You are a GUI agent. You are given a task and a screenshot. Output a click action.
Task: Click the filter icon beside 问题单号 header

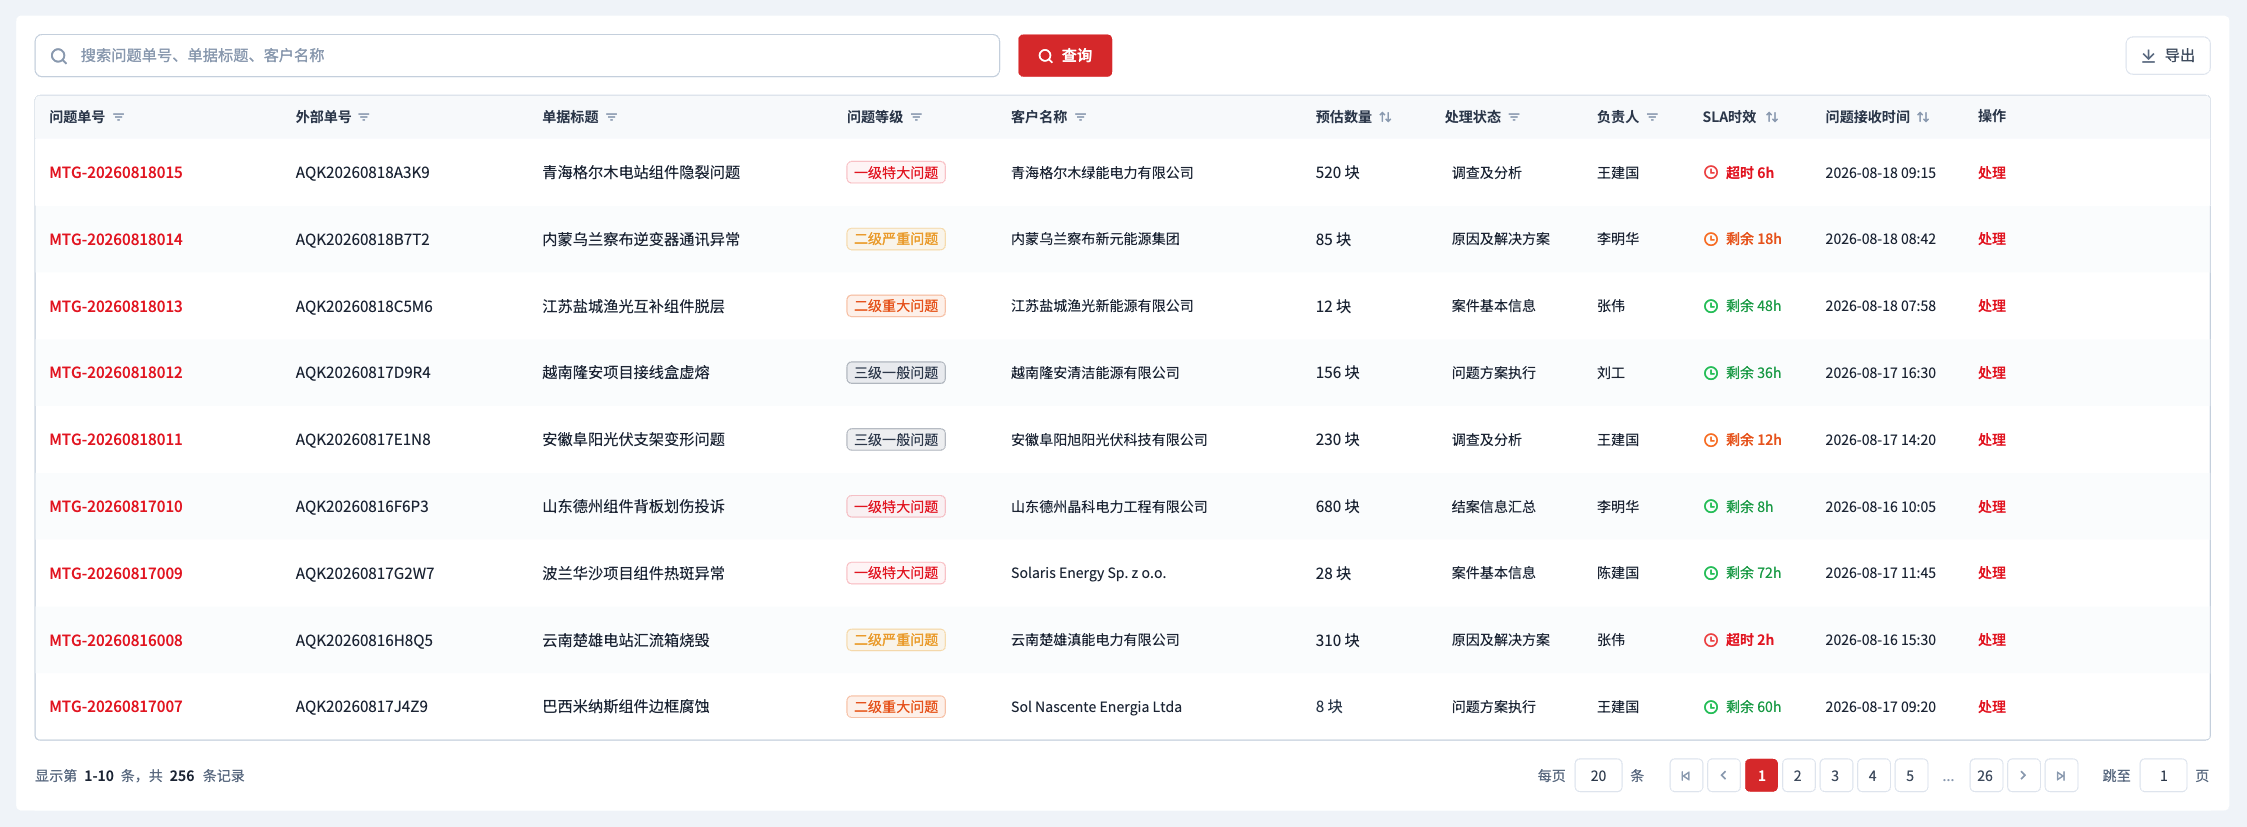click(x=119, y=117)
